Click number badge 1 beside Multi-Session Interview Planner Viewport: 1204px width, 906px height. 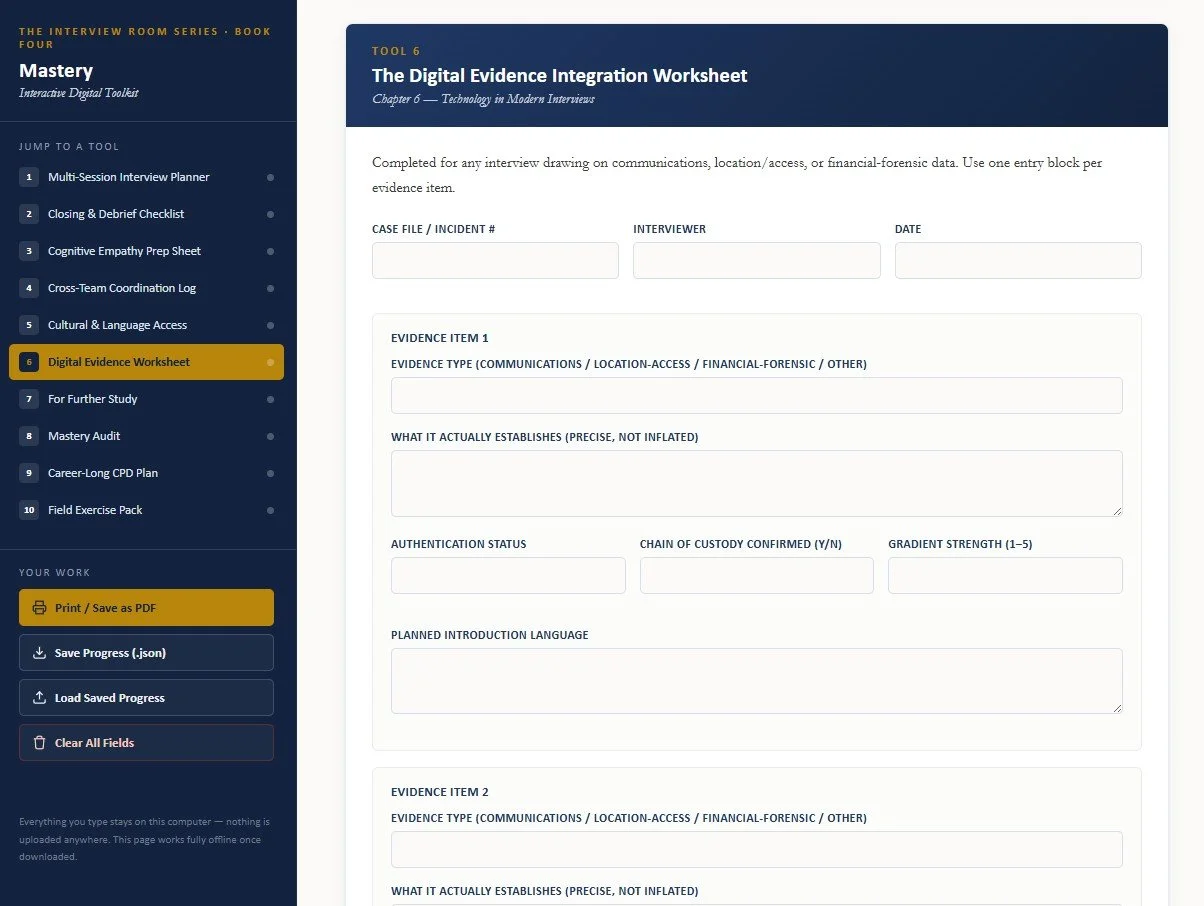pyautogui.click(x=29, y=177)
